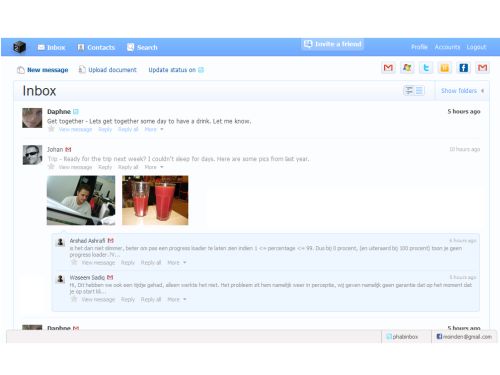Click Gmail icon next to Waseem Sadiq
Image resolution: width=500 pixels, height=375 pixels.
pos(110,277)
